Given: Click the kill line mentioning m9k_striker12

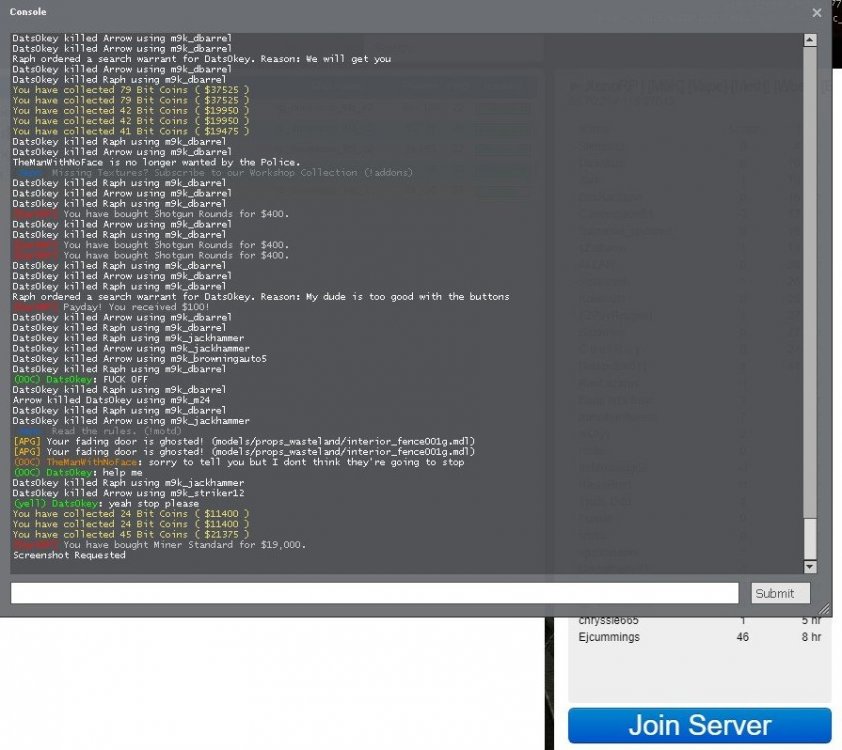Looking at the screenshot, I should [x=128, y=493].
